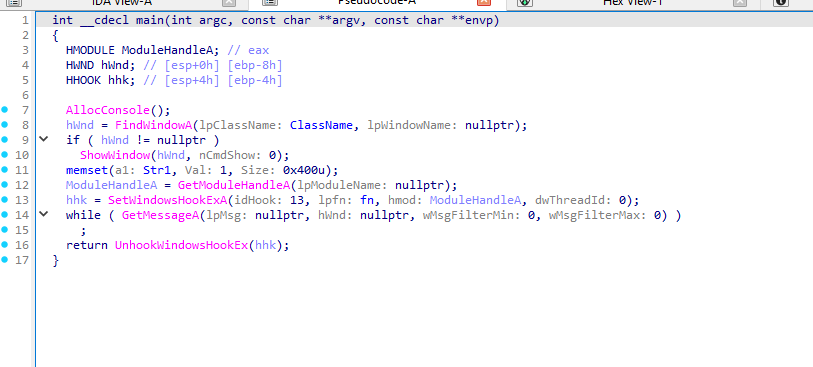Toggle breakpoint dot on line 13
The image size is (813, 367).
coord(5,200)
